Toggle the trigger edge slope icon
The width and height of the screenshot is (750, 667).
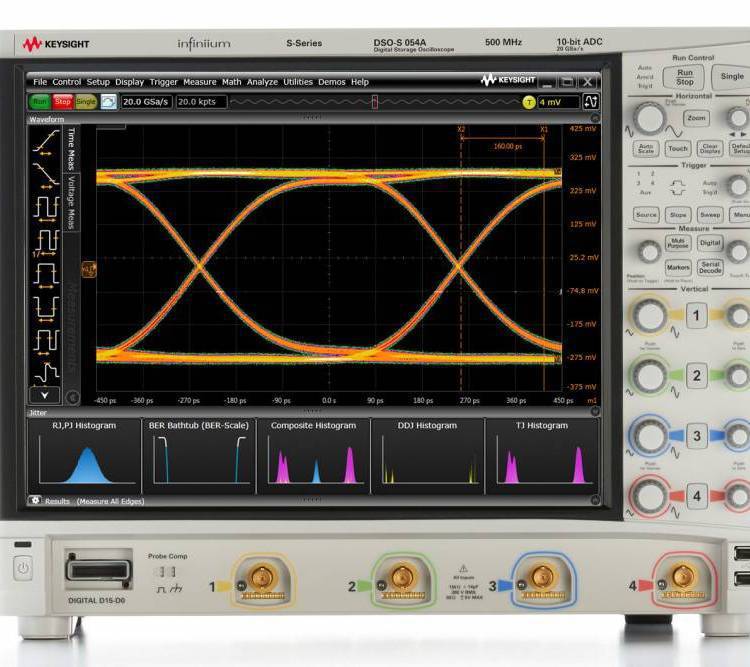point(591,101)
